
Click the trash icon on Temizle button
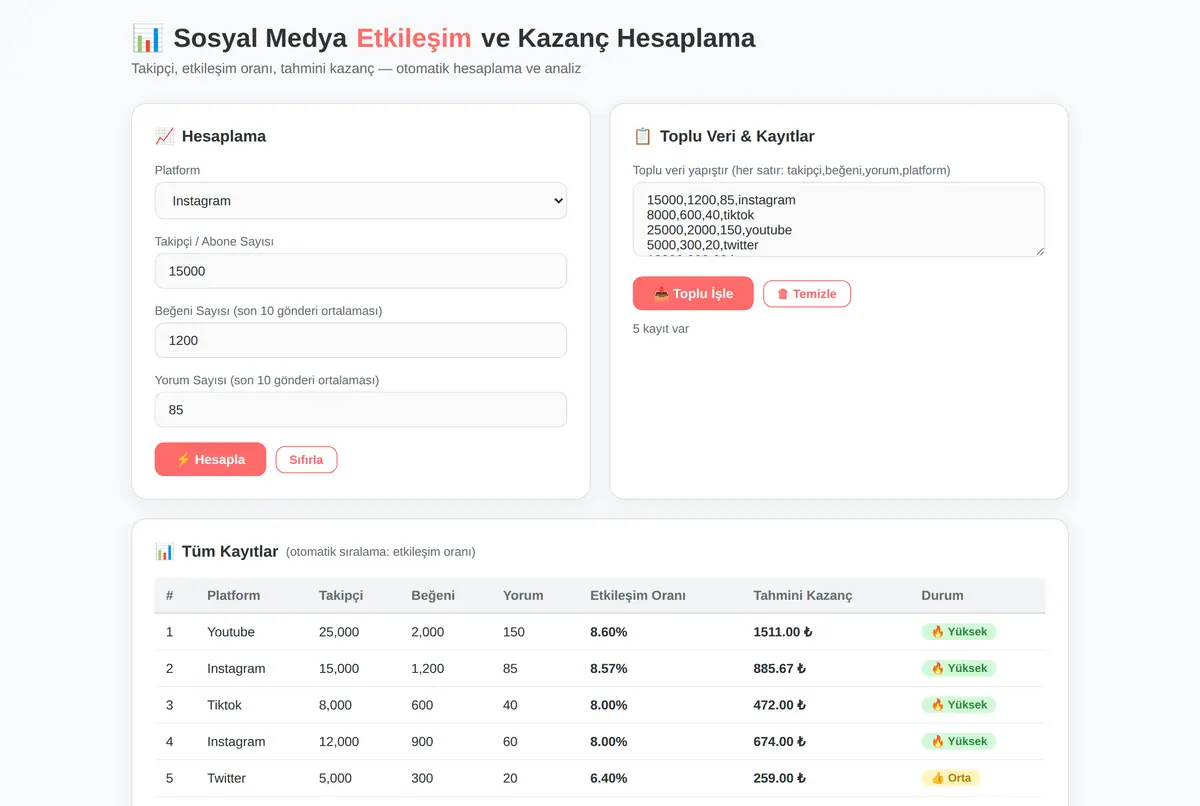pyautogui.click(x=783, y=294)
